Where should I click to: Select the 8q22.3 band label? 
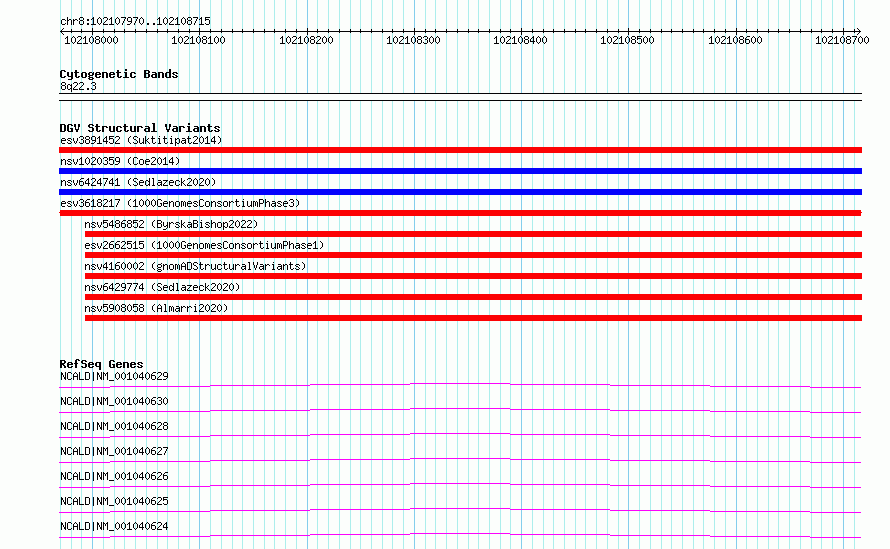(78, 86)
